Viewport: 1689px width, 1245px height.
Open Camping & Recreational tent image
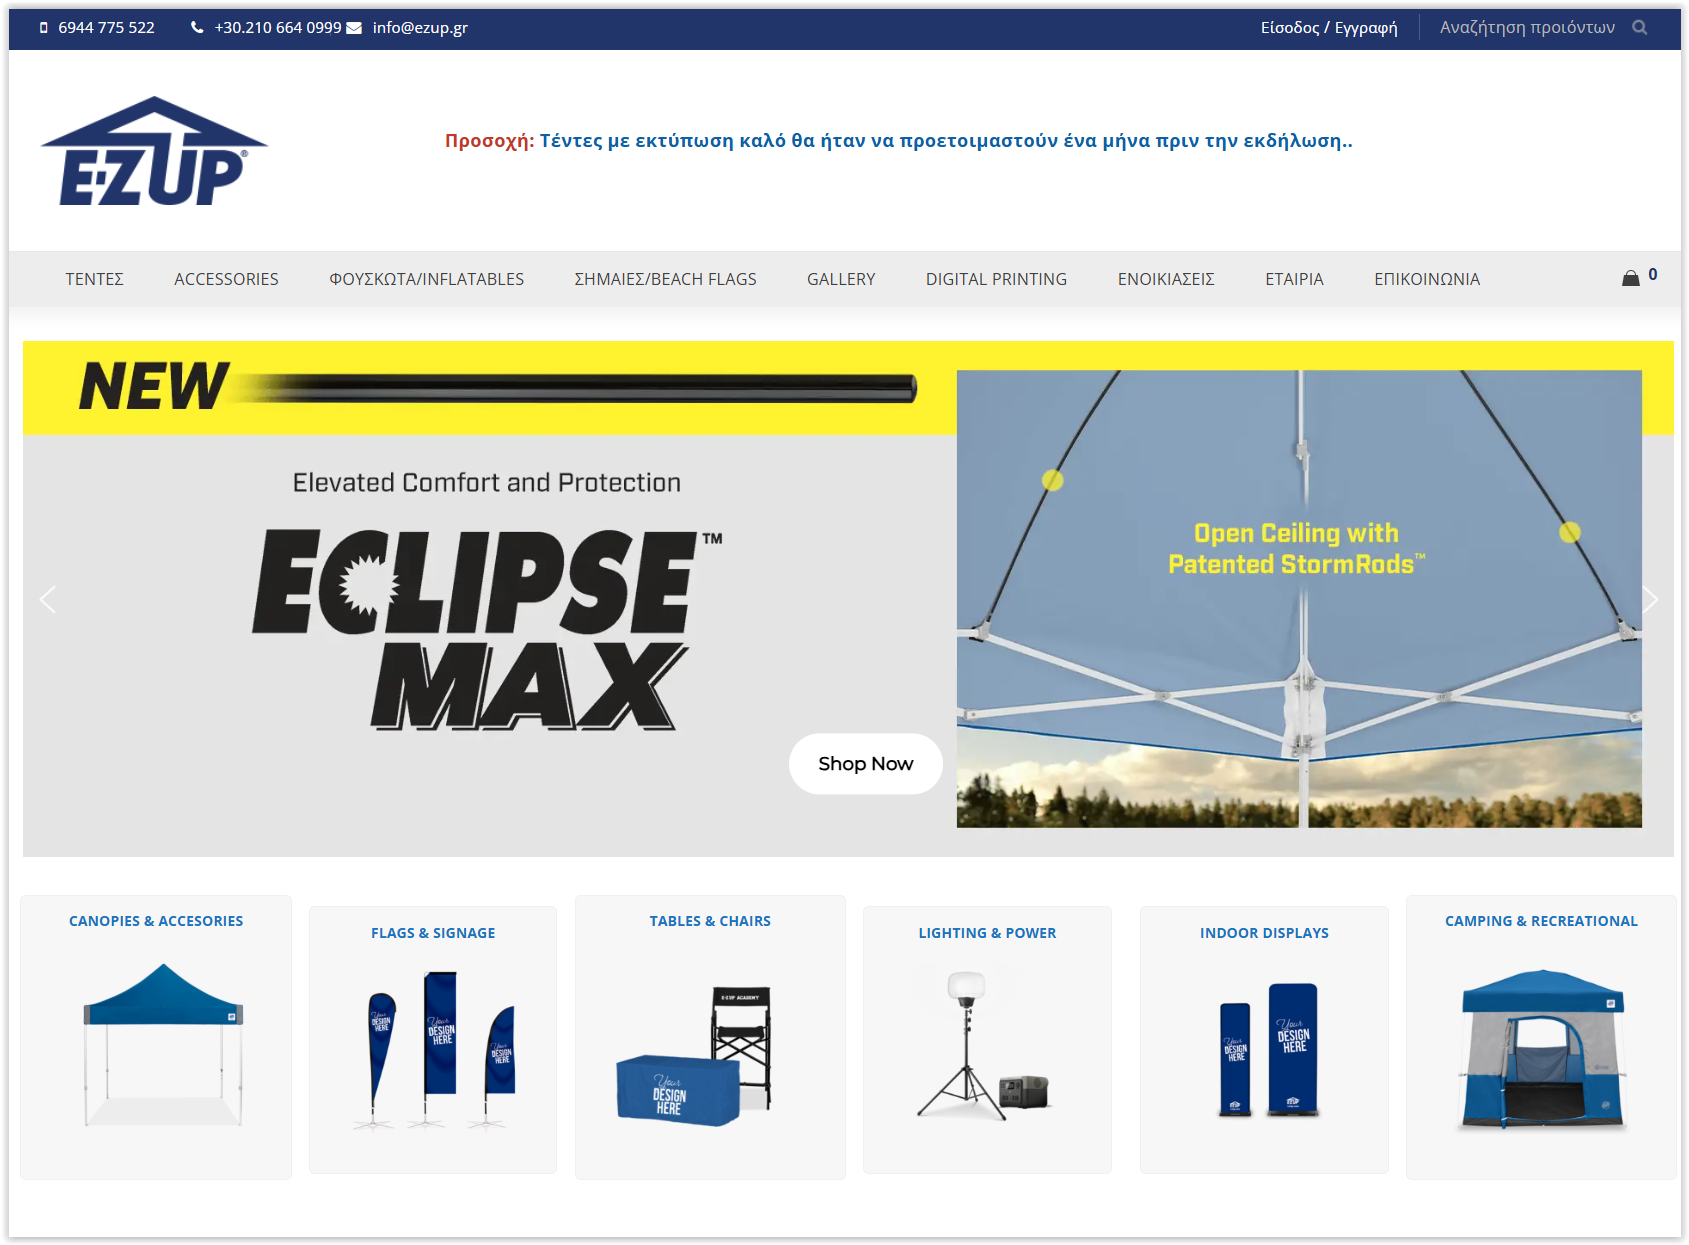(x=1541, y=1050)
